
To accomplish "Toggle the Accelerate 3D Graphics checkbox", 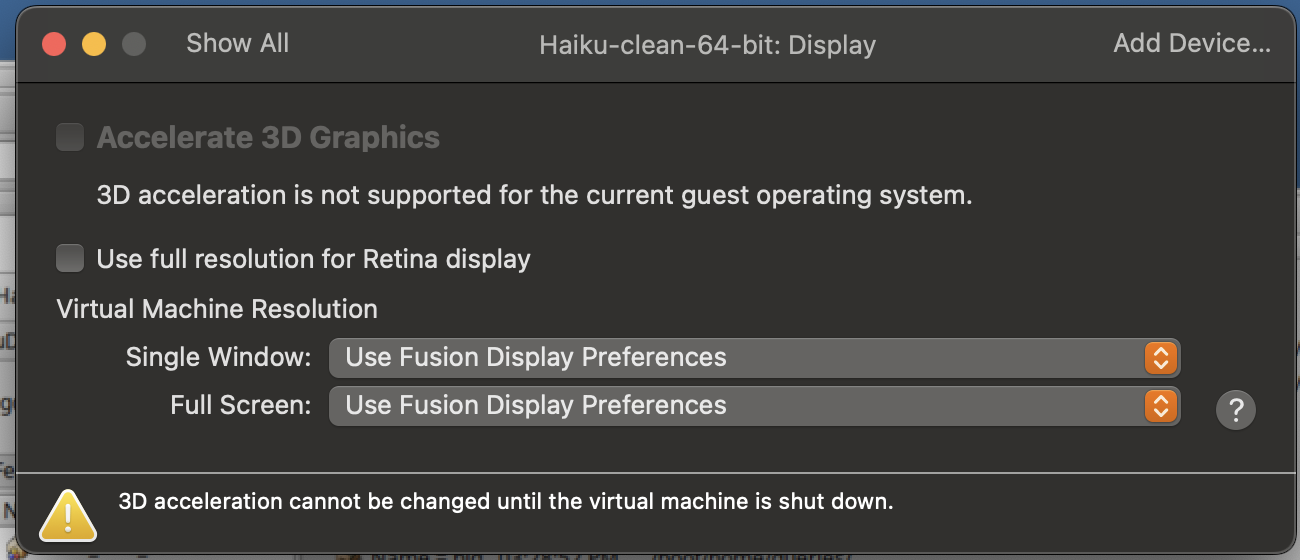I will tap(70, 137).
